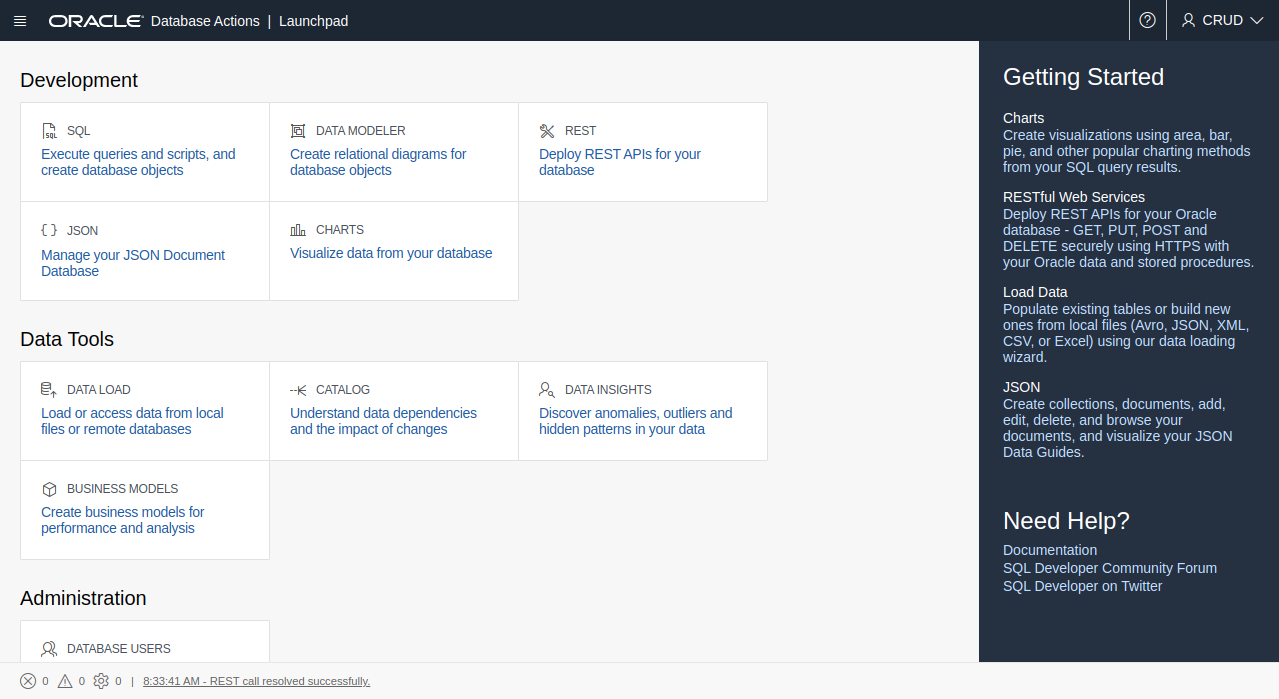Click the help question mark icon
1279x699 pixels.
(x=1147, y=20)
